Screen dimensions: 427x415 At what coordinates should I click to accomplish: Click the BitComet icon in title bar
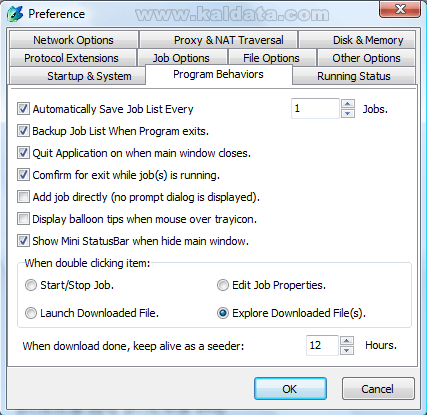15,14
